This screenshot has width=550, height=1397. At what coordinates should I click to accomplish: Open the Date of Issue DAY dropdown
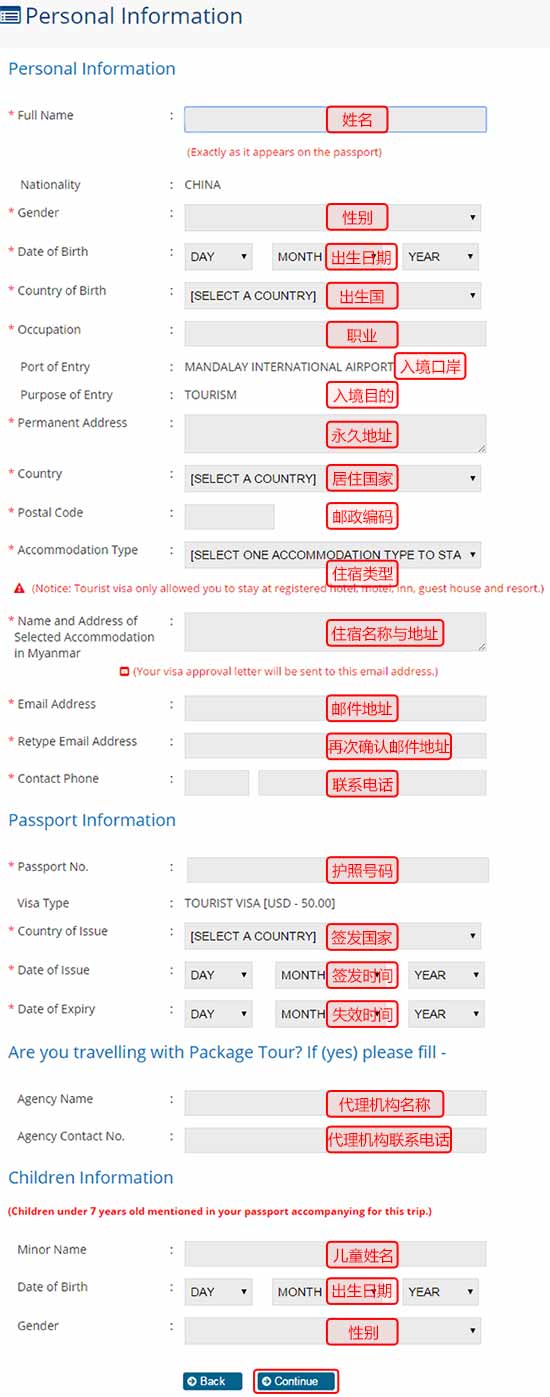click(218, 975)
